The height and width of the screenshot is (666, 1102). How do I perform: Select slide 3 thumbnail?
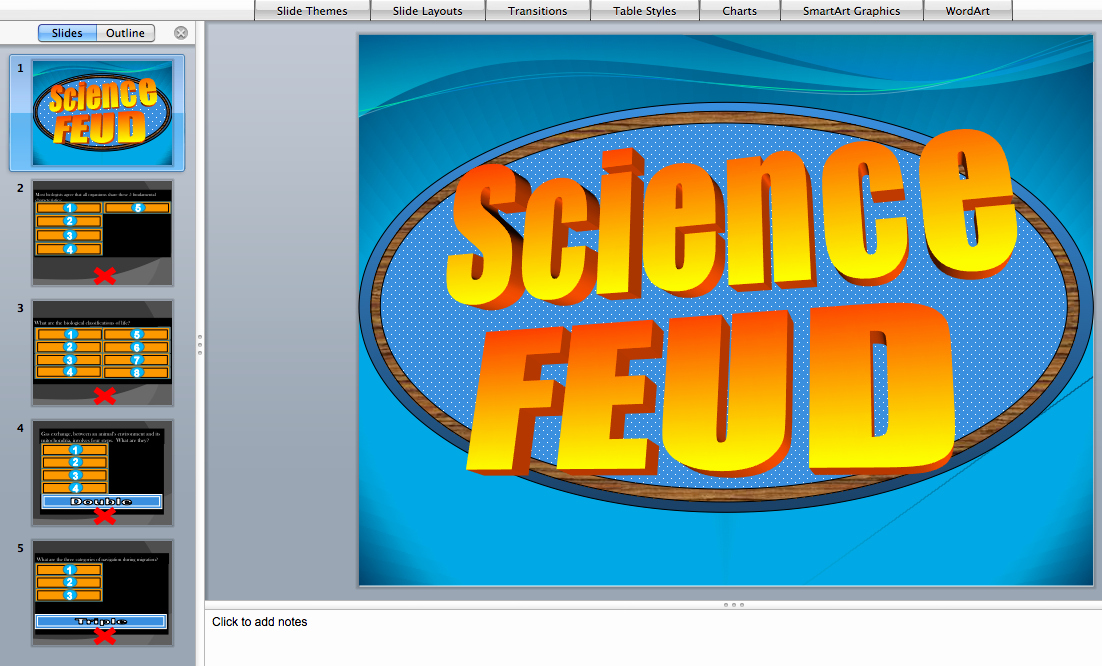(103, 353)
